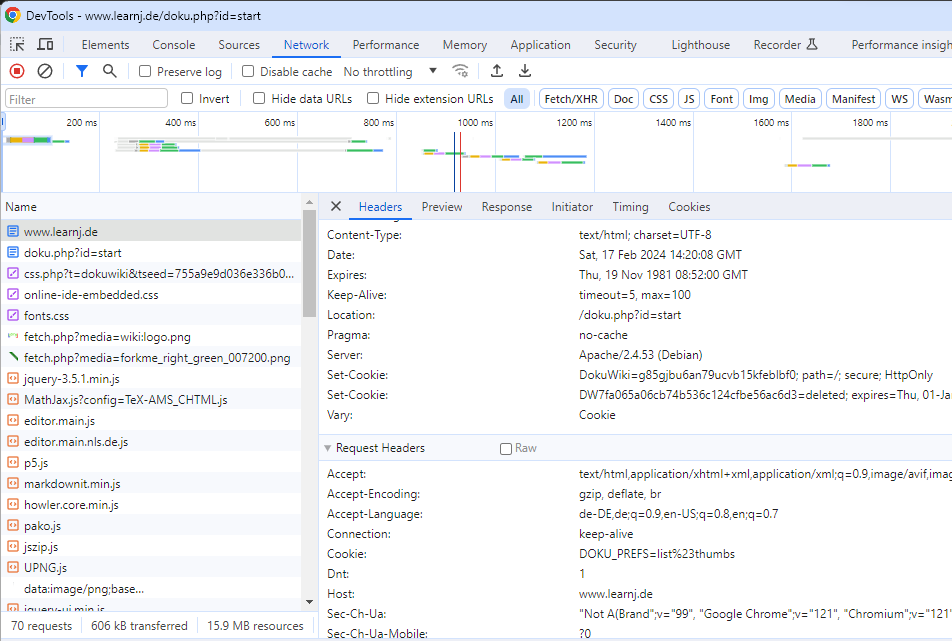This screenshot has height=641, width=952.
Task: Open the network search magnifier
Action: pyautogui.click(x=110, y=71)
